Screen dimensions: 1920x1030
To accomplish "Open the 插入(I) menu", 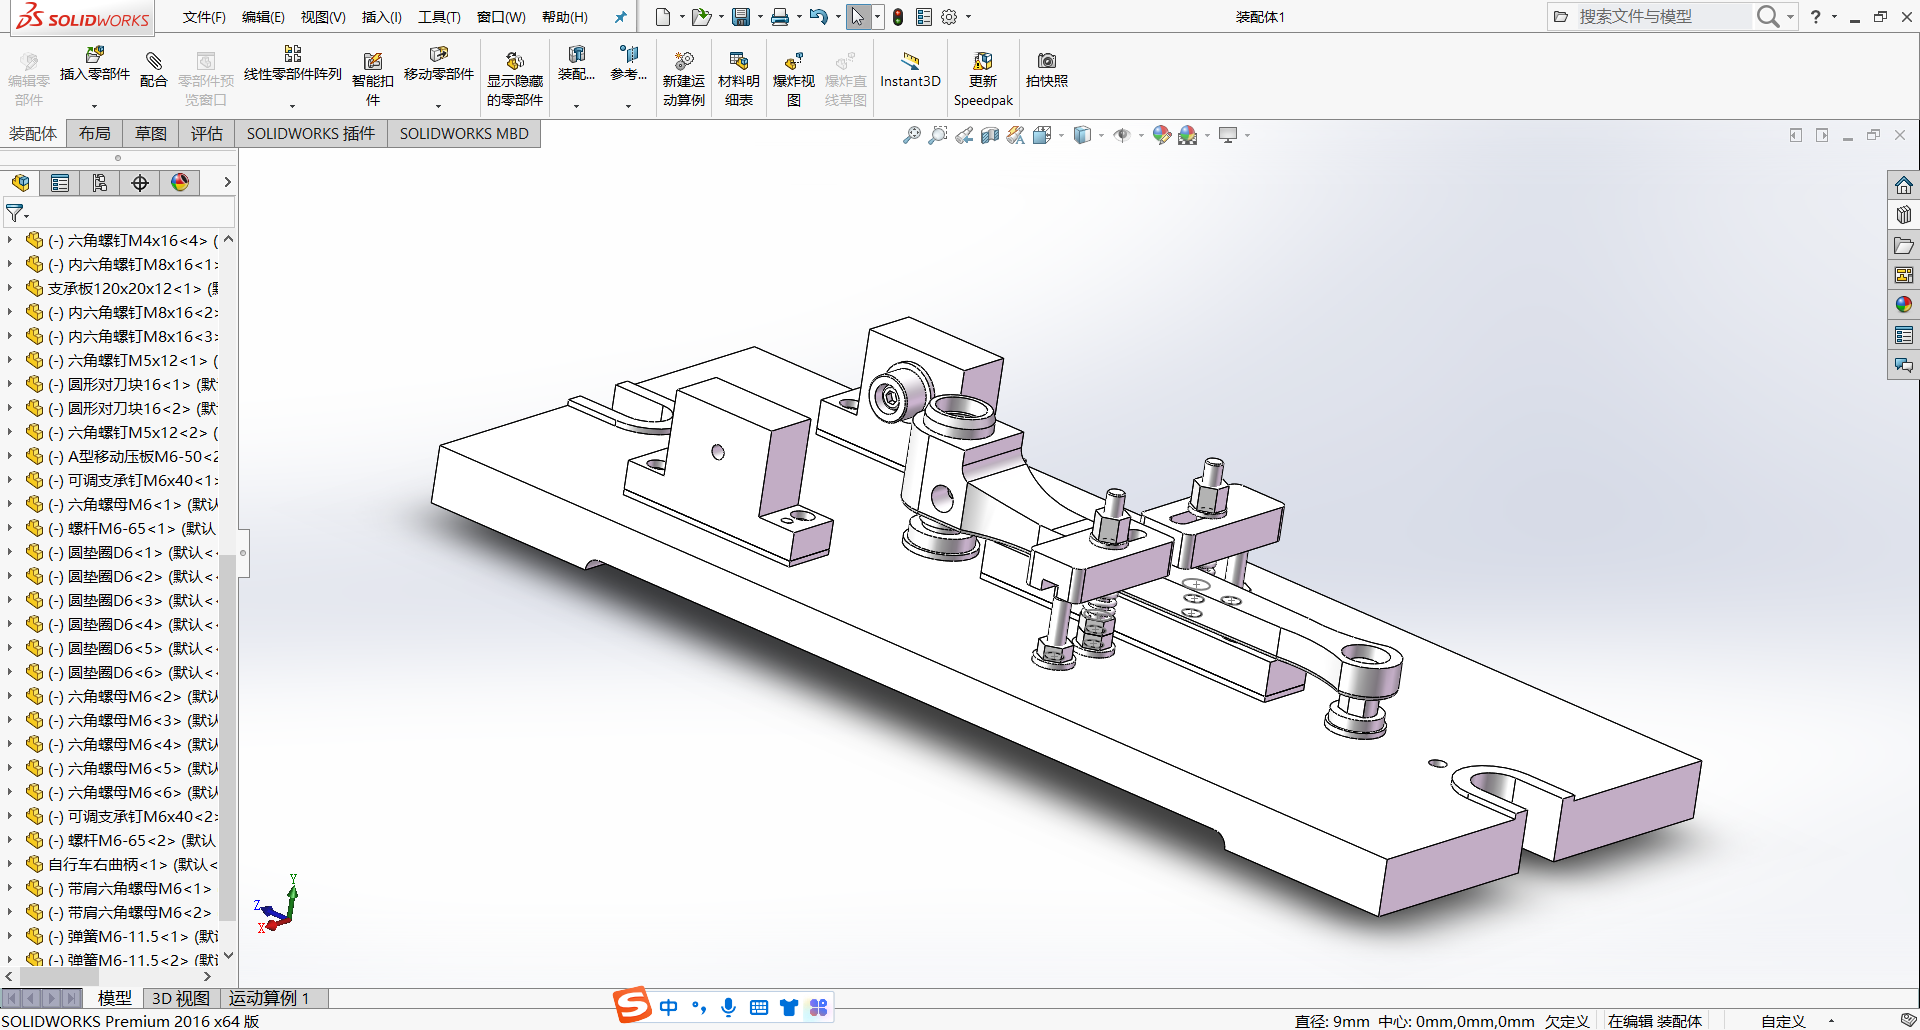I will [381, 17].
